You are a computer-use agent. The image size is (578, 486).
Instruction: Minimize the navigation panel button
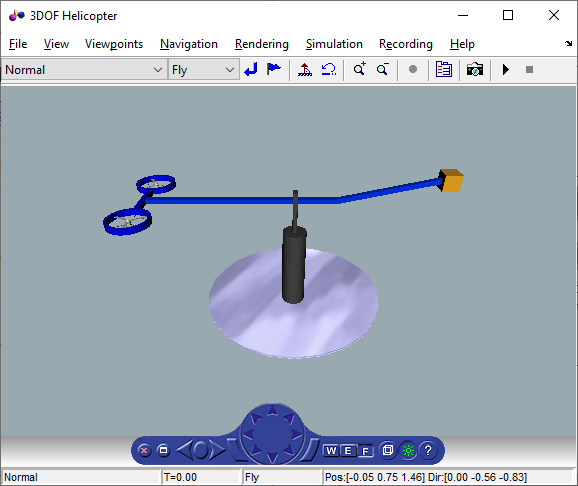[163, 450]
